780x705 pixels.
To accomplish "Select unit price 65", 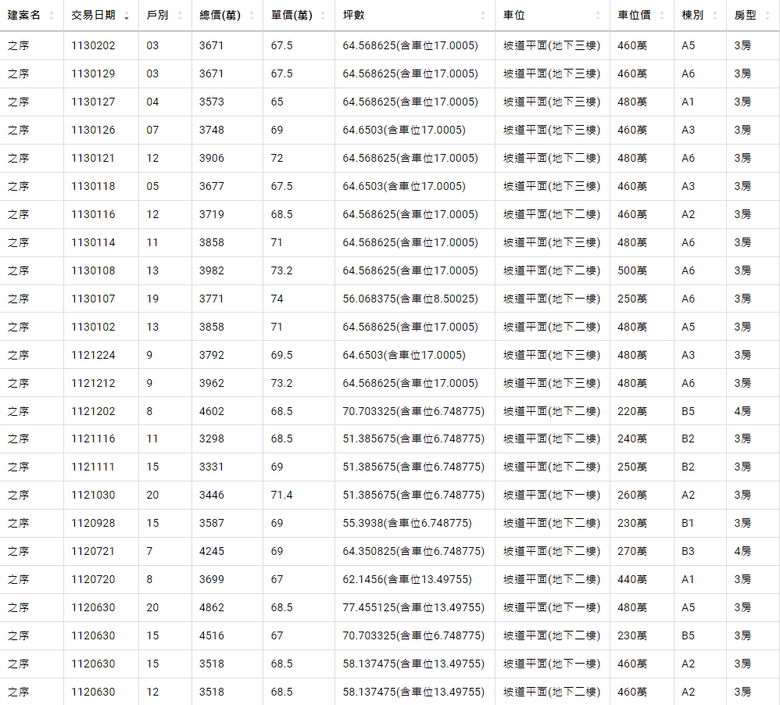I will tap(277, 102).
